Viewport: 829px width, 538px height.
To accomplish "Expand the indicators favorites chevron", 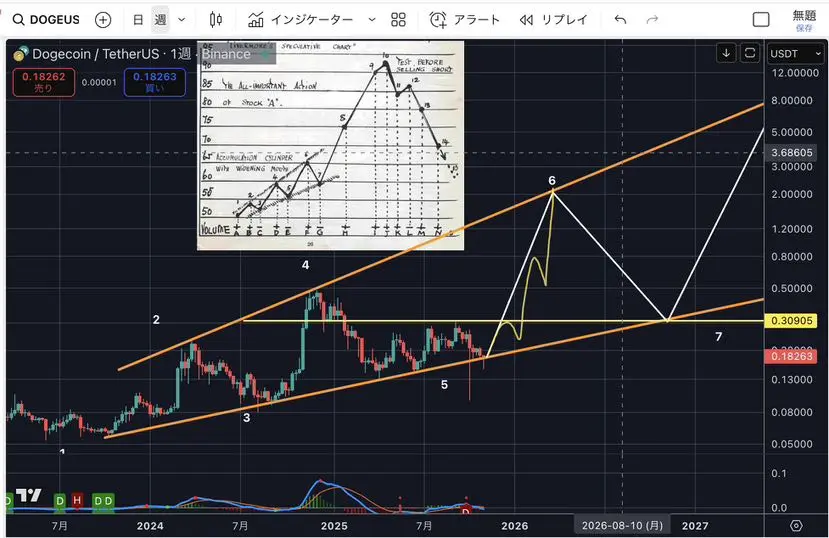I will pyautogui.click(x=372, y=20).
